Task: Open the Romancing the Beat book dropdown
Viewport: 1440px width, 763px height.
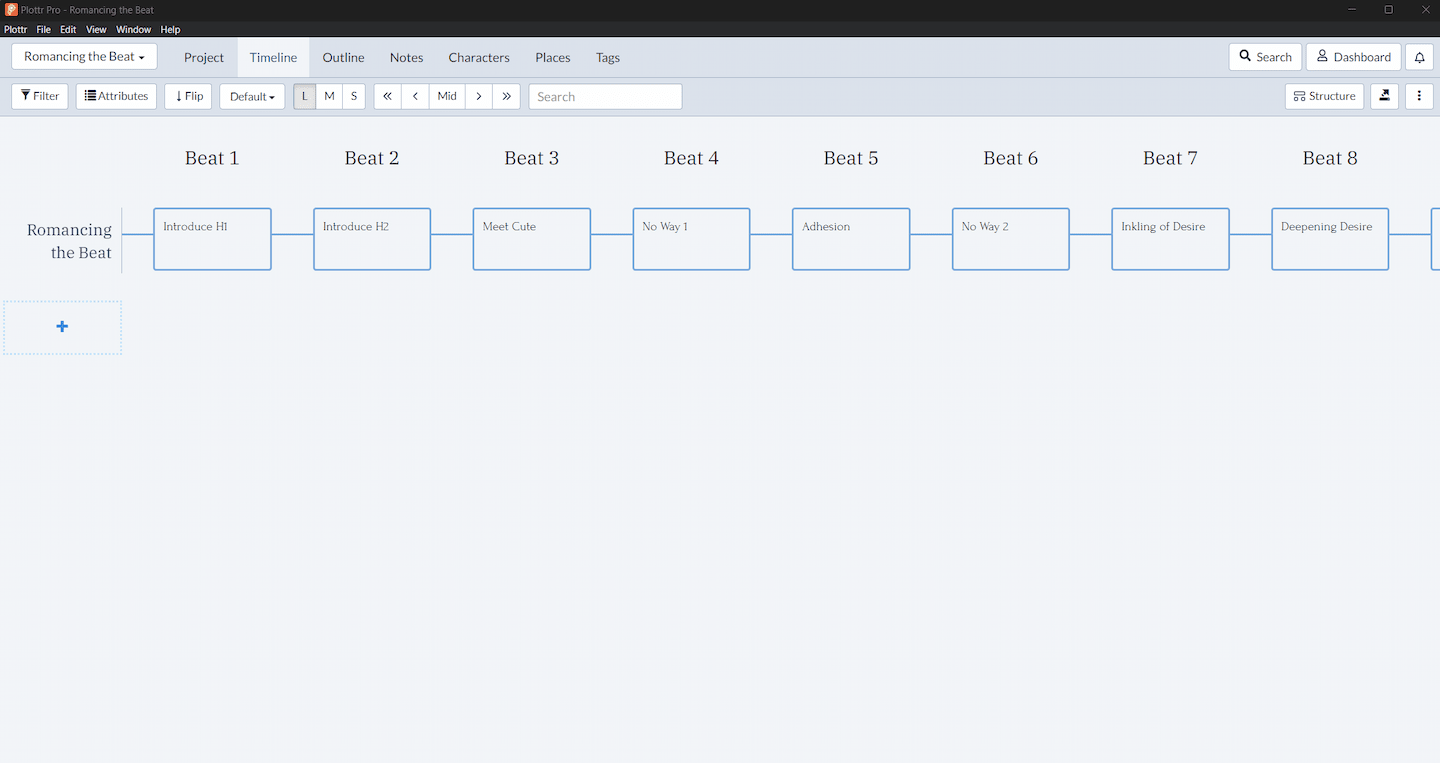Action: coord(84,56)
